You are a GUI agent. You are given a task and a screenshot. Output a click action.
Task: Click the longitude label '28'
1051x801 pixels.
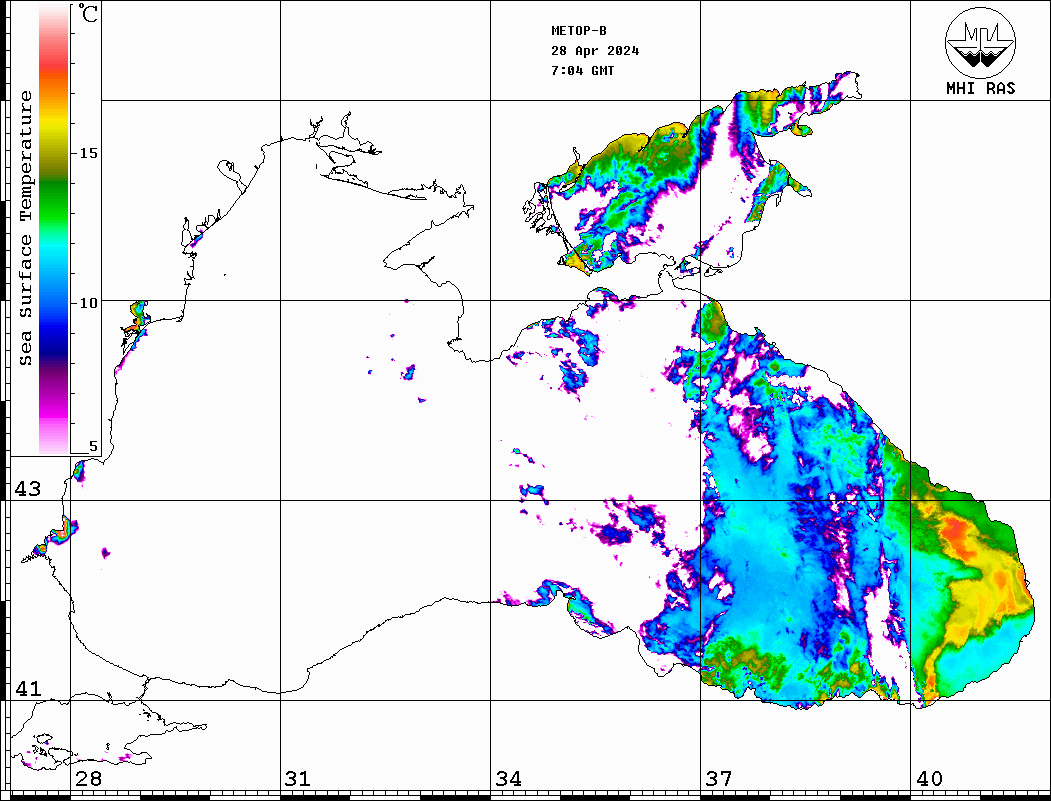[x=88, y=779]
